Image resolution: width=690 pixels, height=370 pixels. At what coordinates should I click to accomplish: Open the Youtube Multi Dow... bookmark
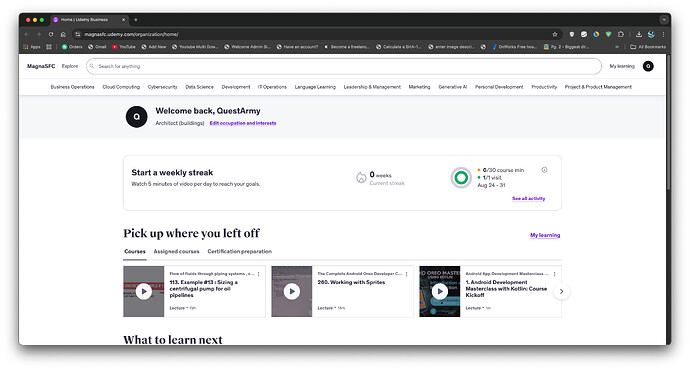click(x=195, y=47)
